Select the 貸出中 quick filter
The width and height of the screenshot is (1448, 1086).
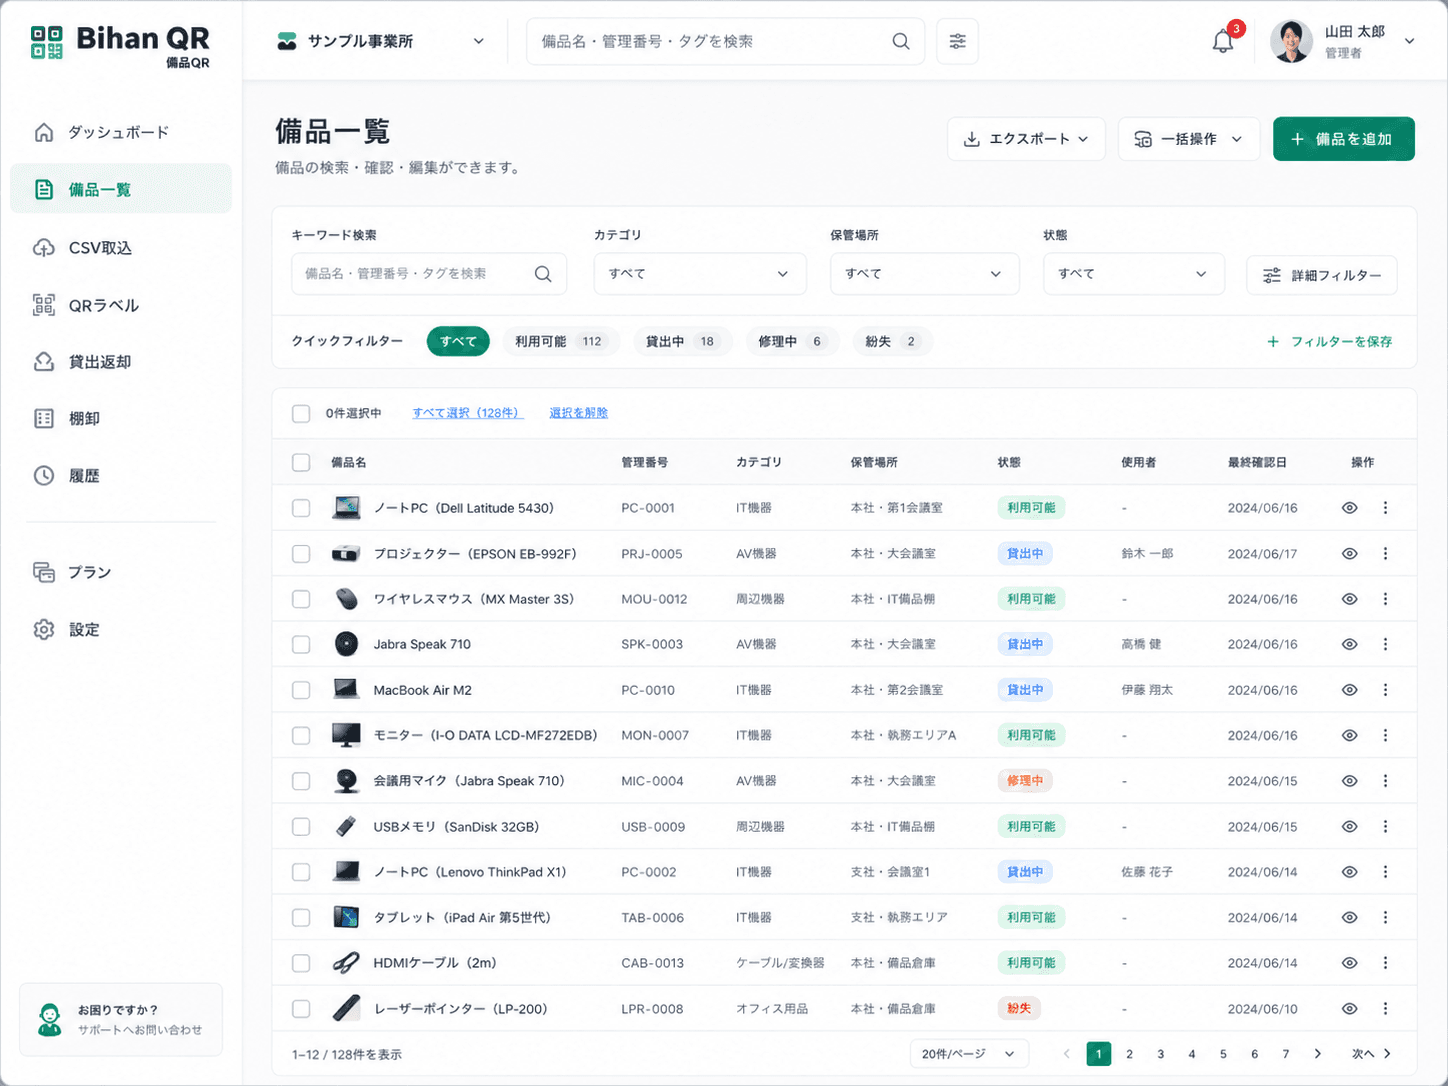(682, 342)
